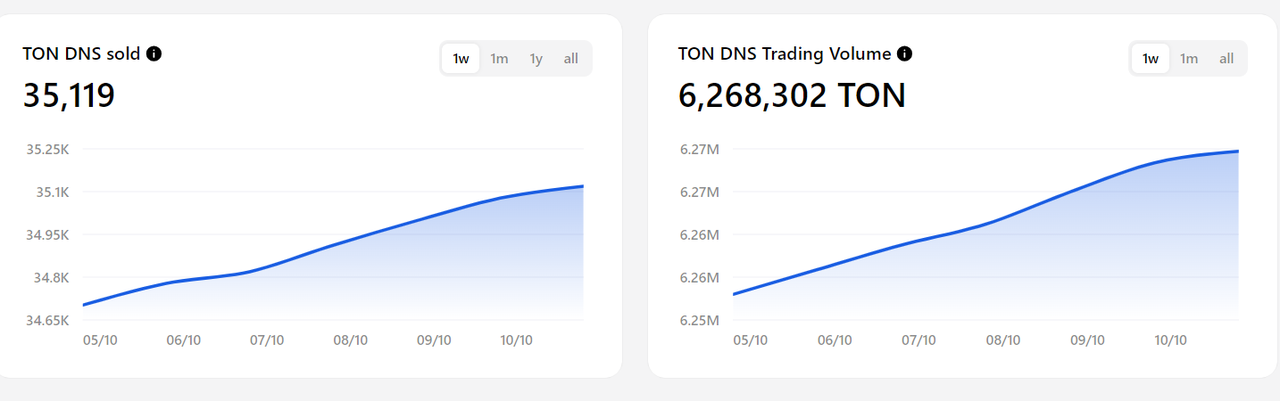1280x401 pixels.
Task: Click the 07/10 date on the Trading Volume chart
Action: 918,340
